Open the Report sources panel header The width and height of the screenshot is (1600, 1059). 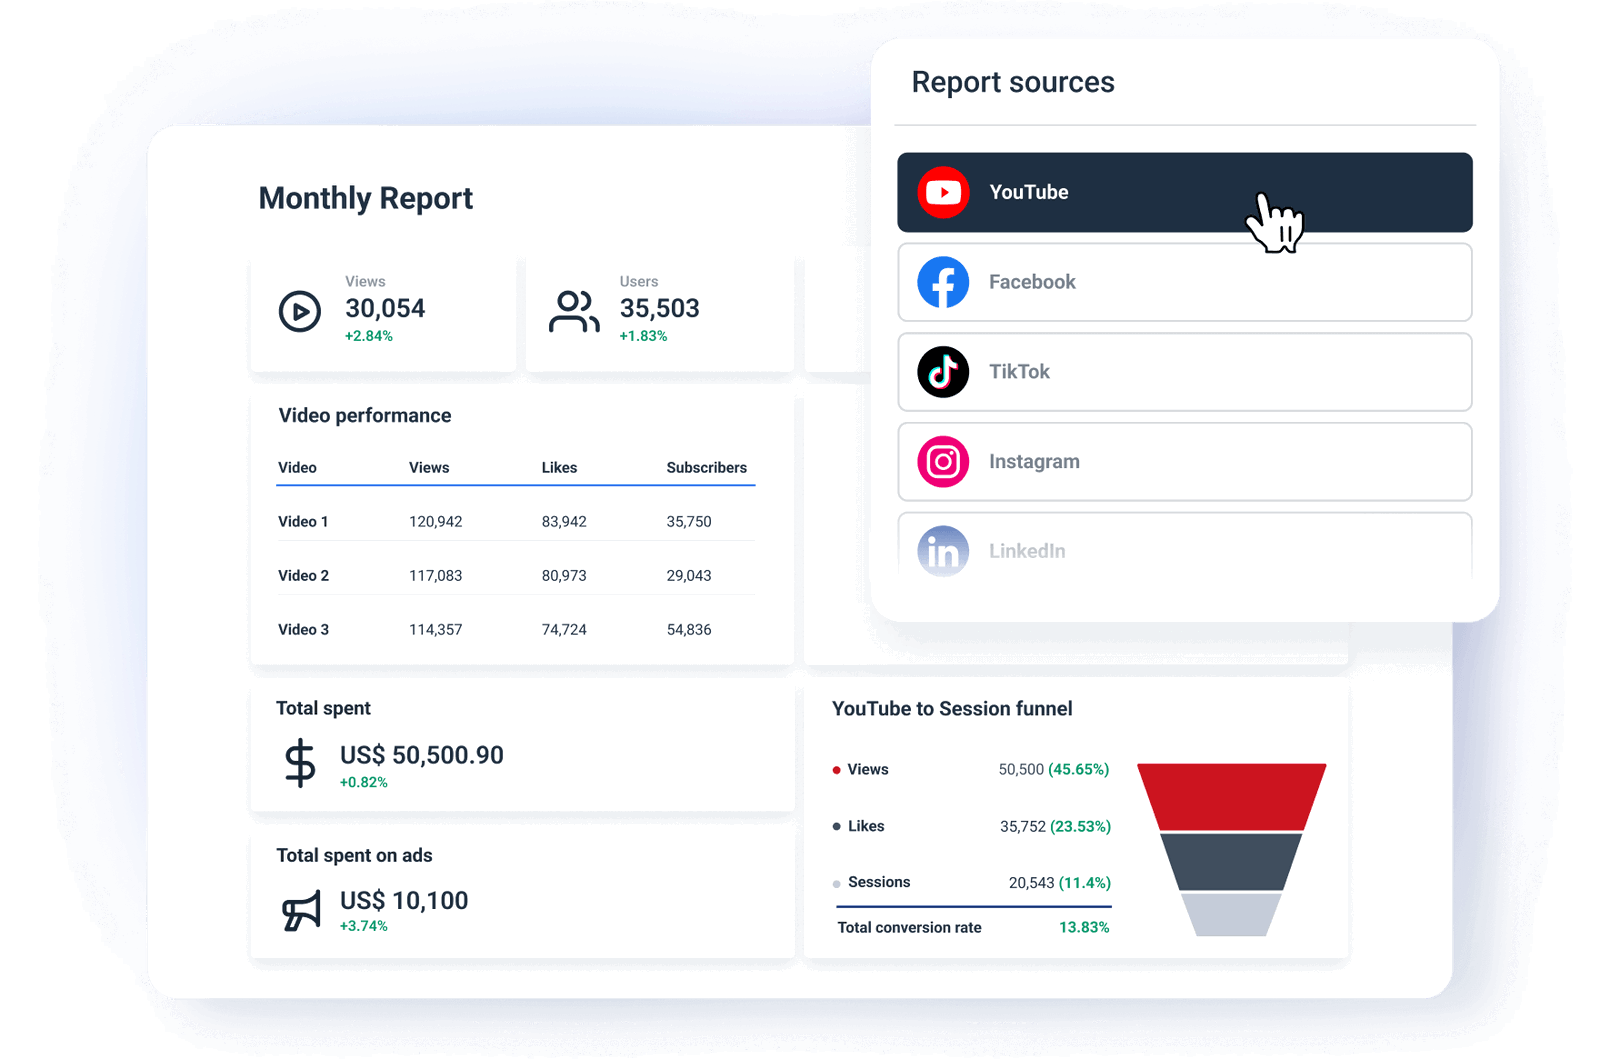point(1013,82)
